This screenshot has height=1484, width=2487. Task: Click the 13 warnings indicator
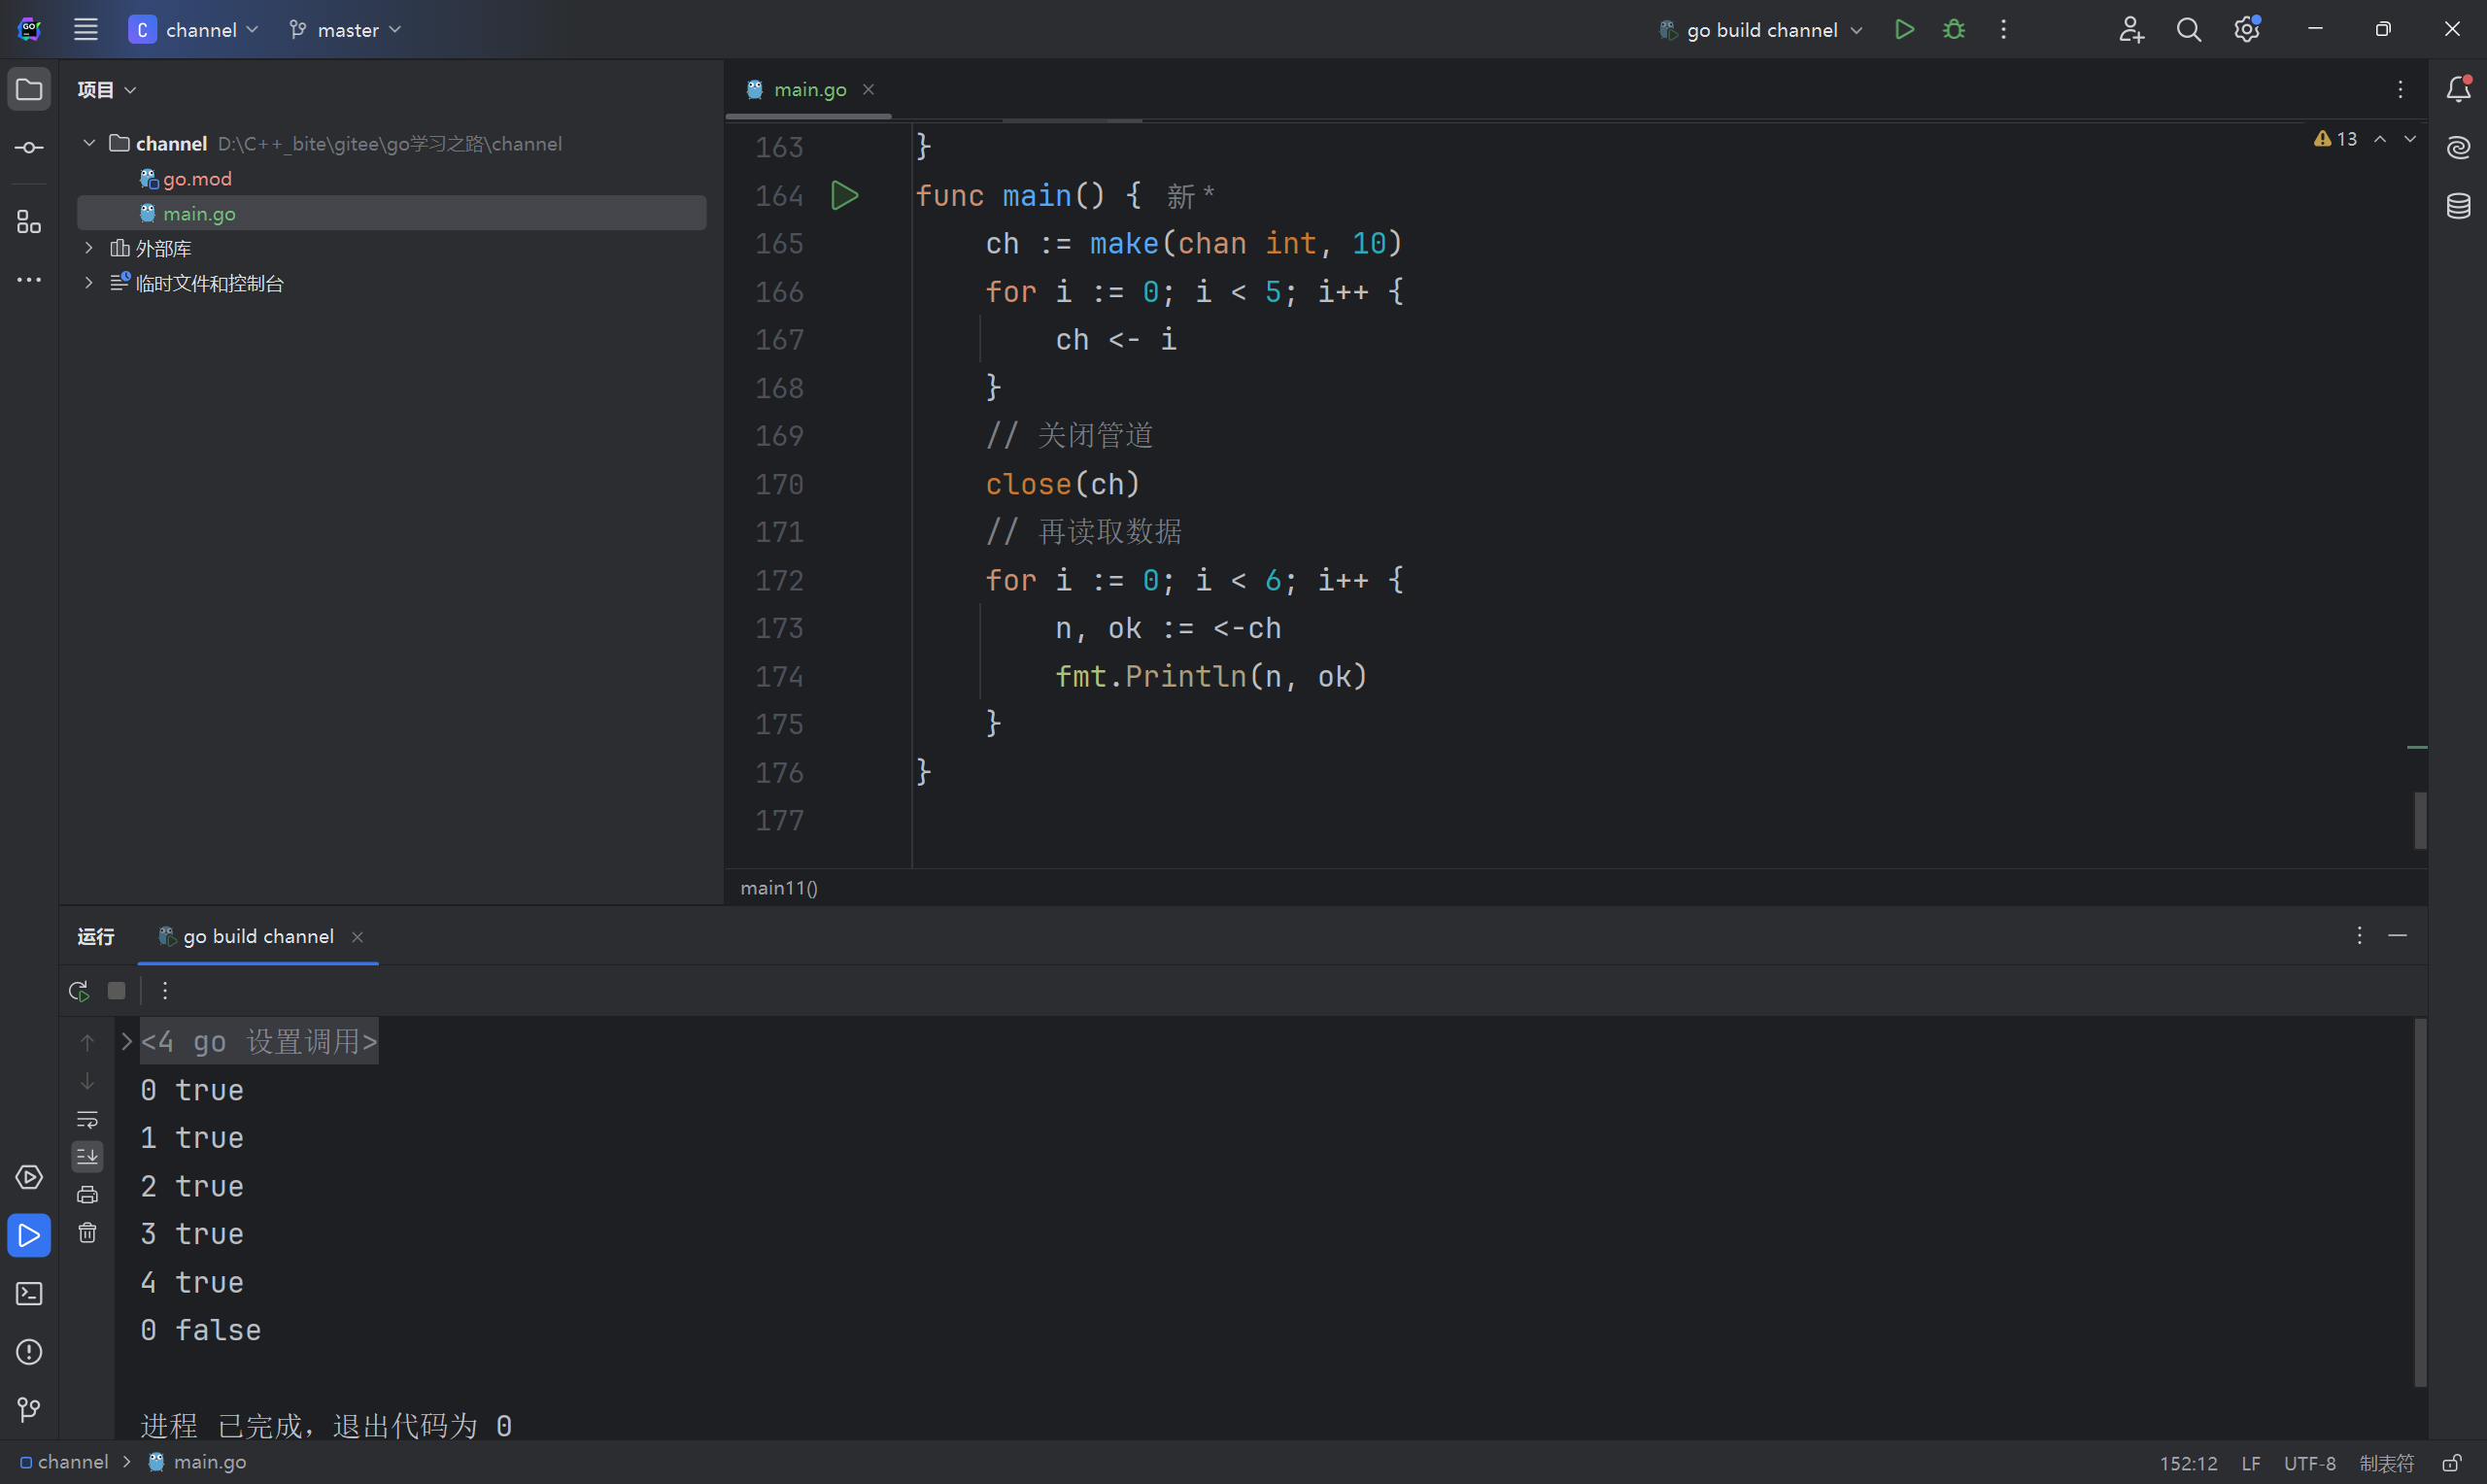tap(2335, 138)
